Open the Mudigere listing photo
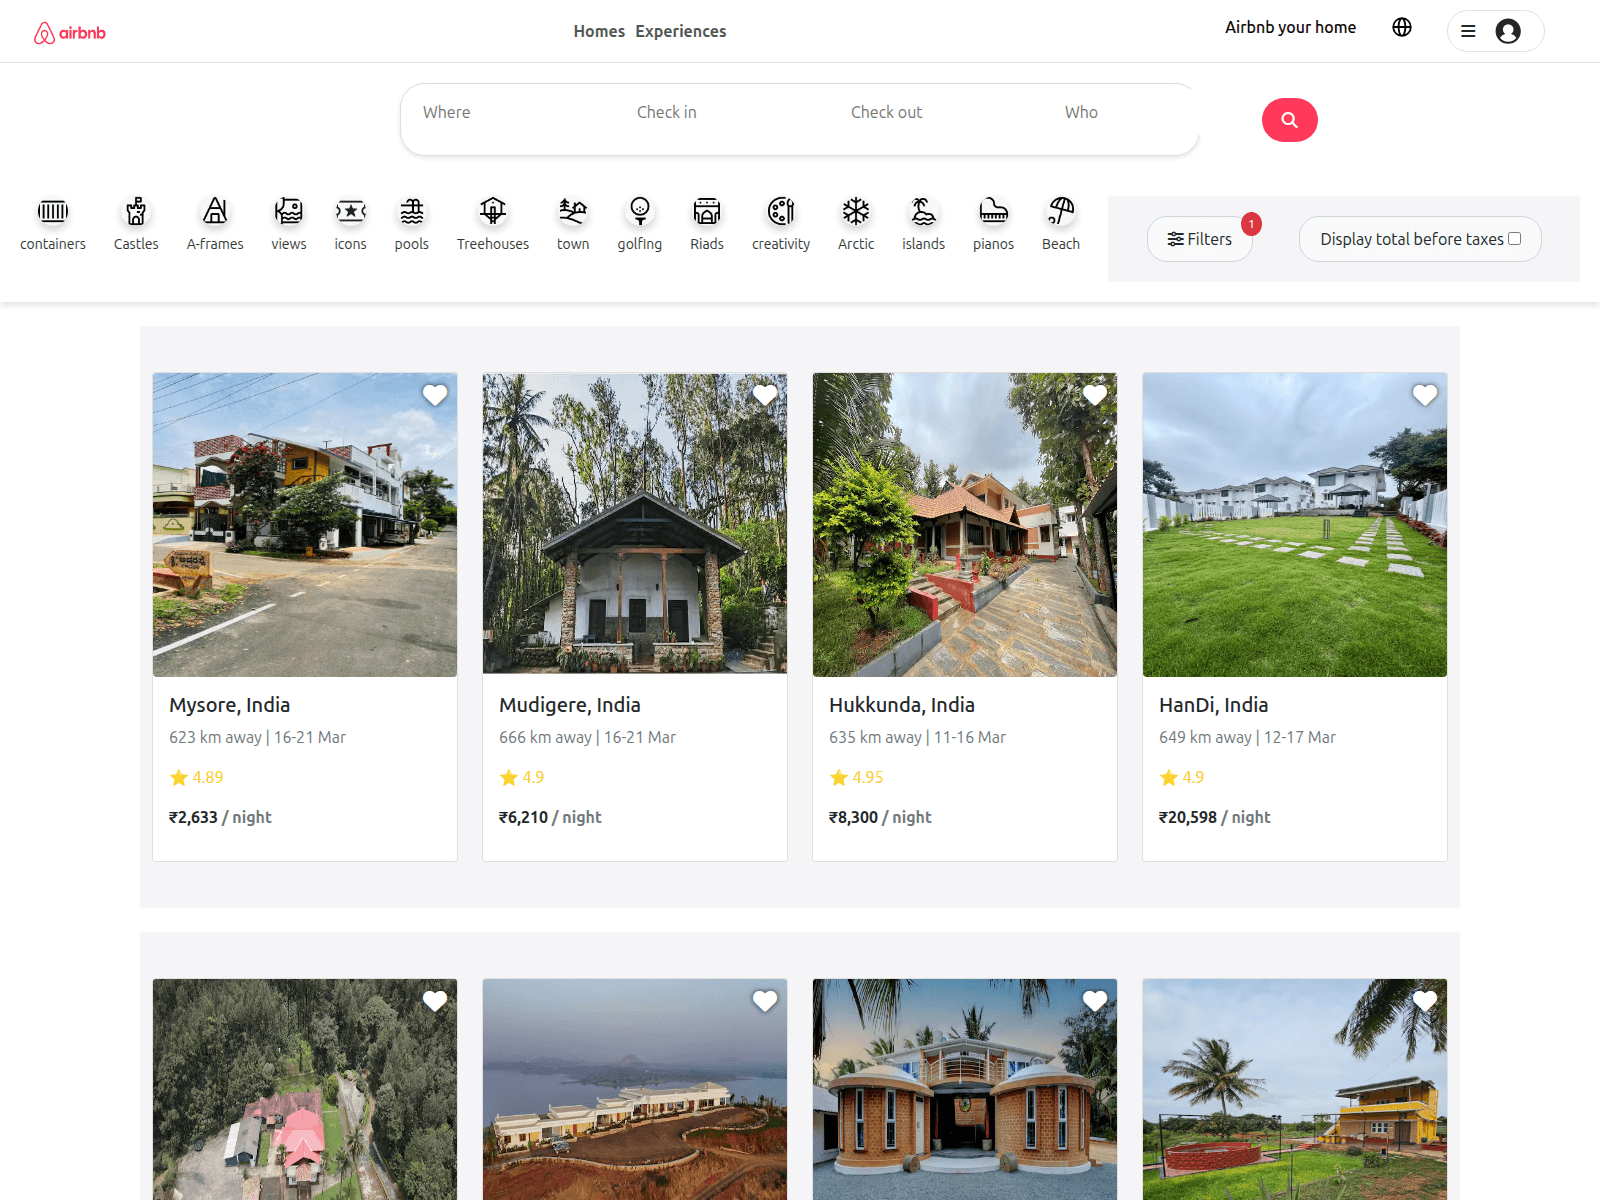Screen dimensions: 1600x1200 click(x=635, y=525)
